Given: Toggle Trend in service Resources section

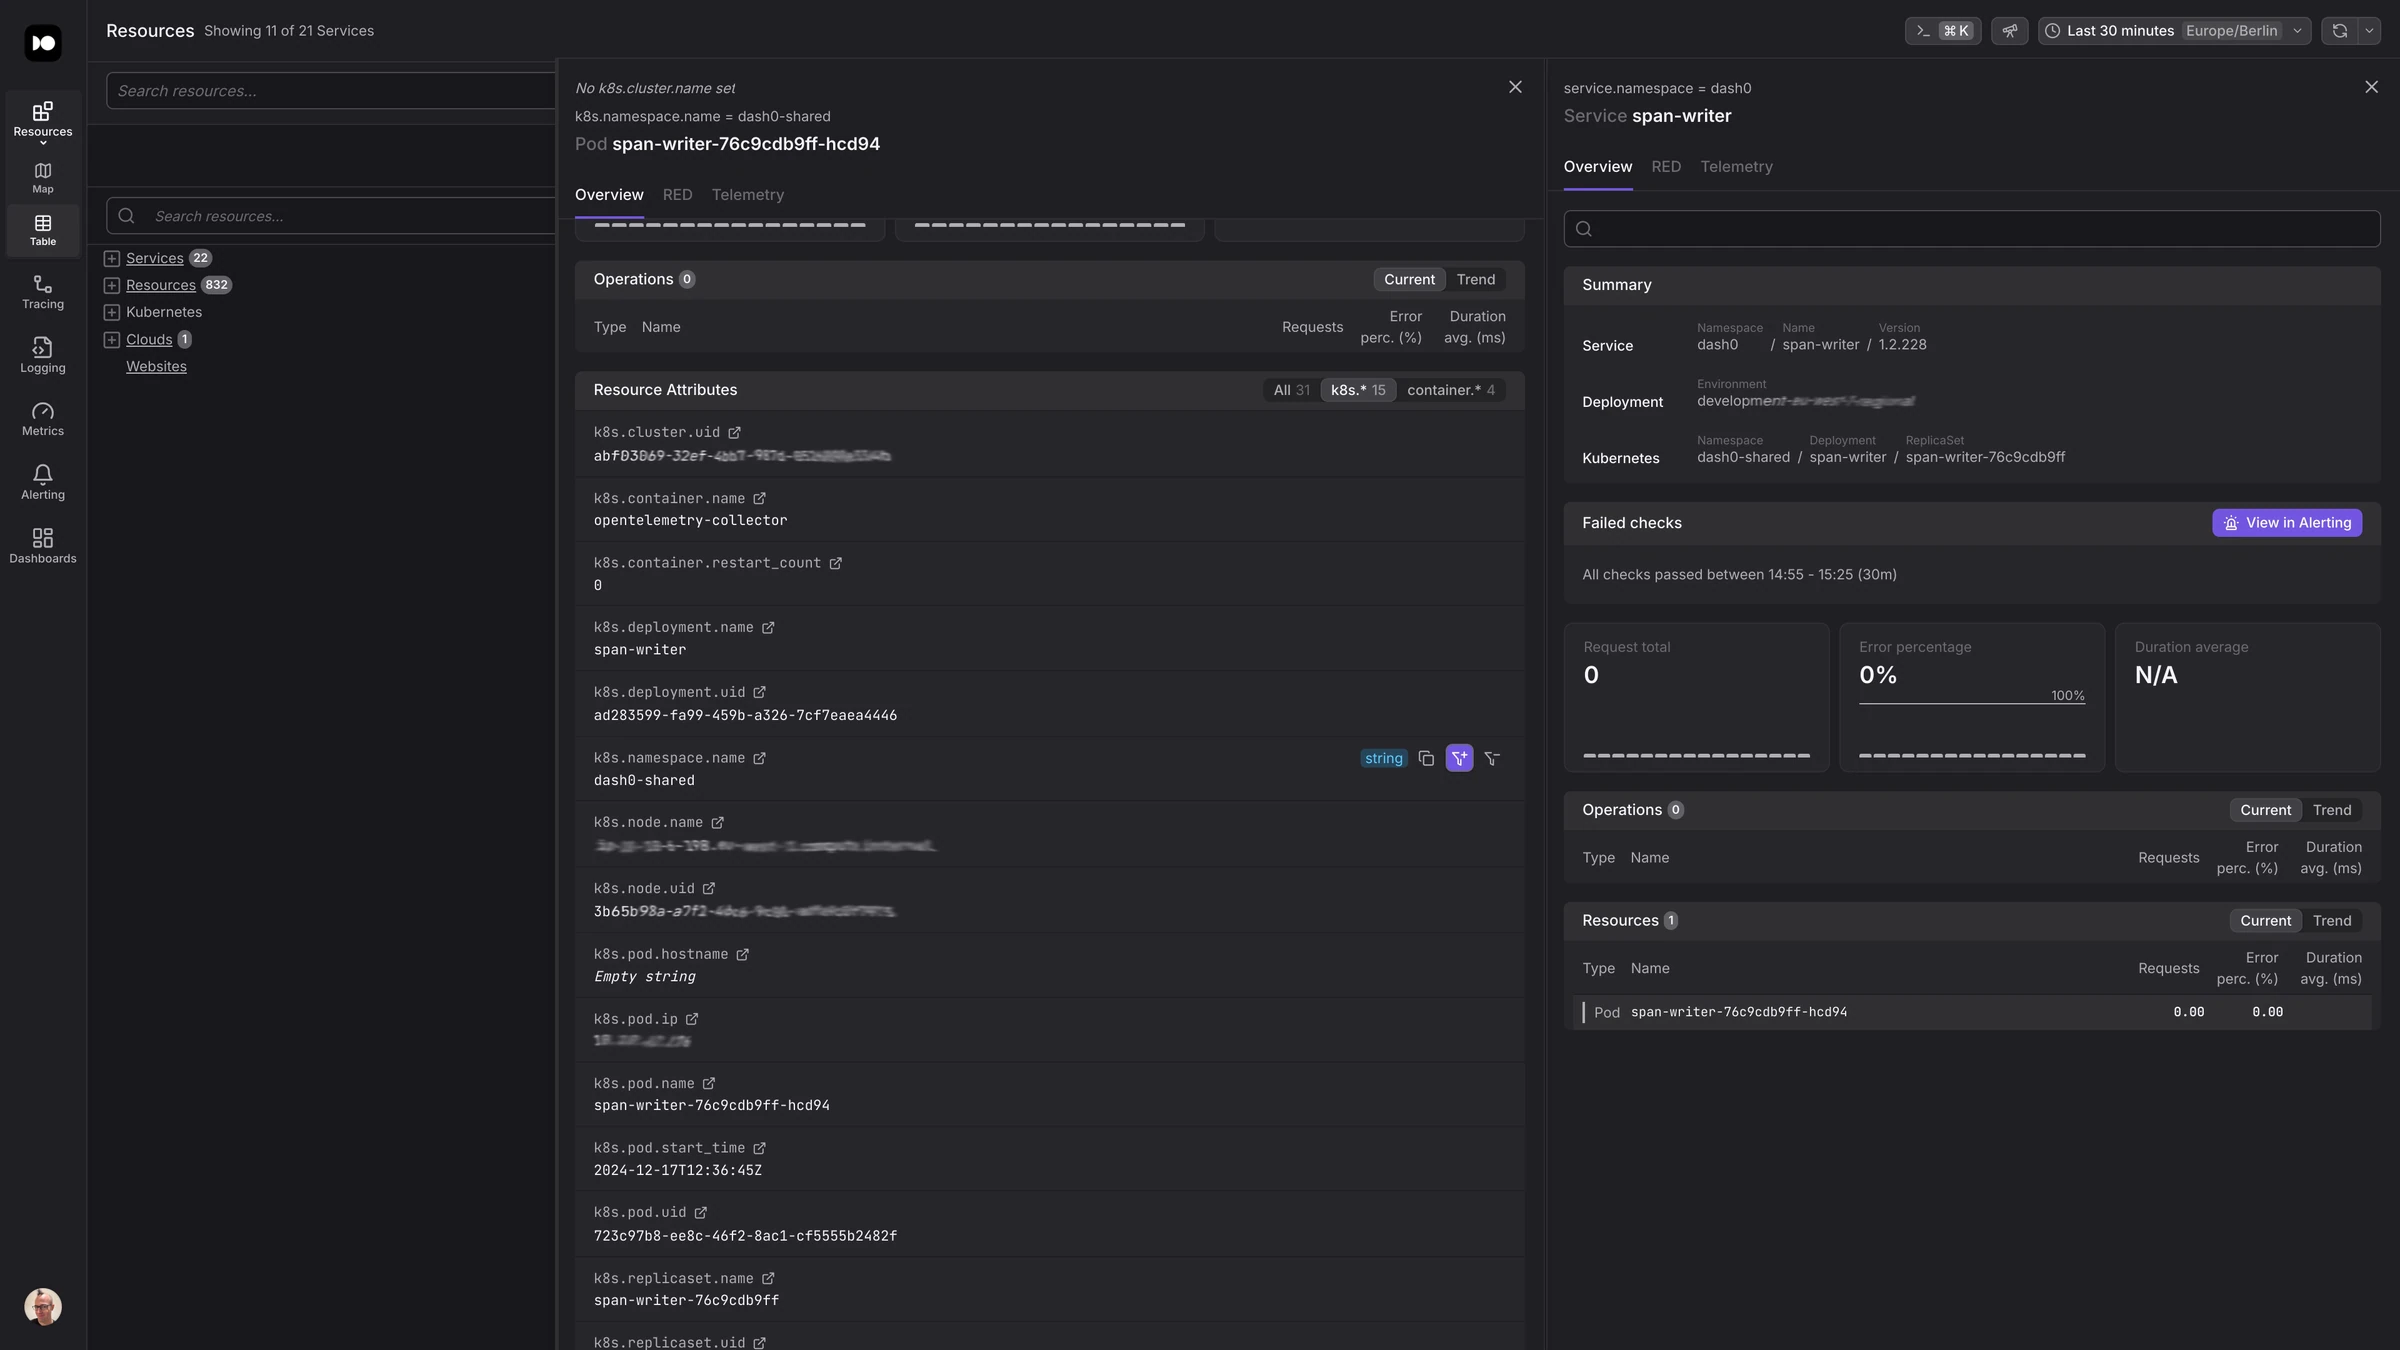Looking at the screenshot, I should [x=2332, y=921].
